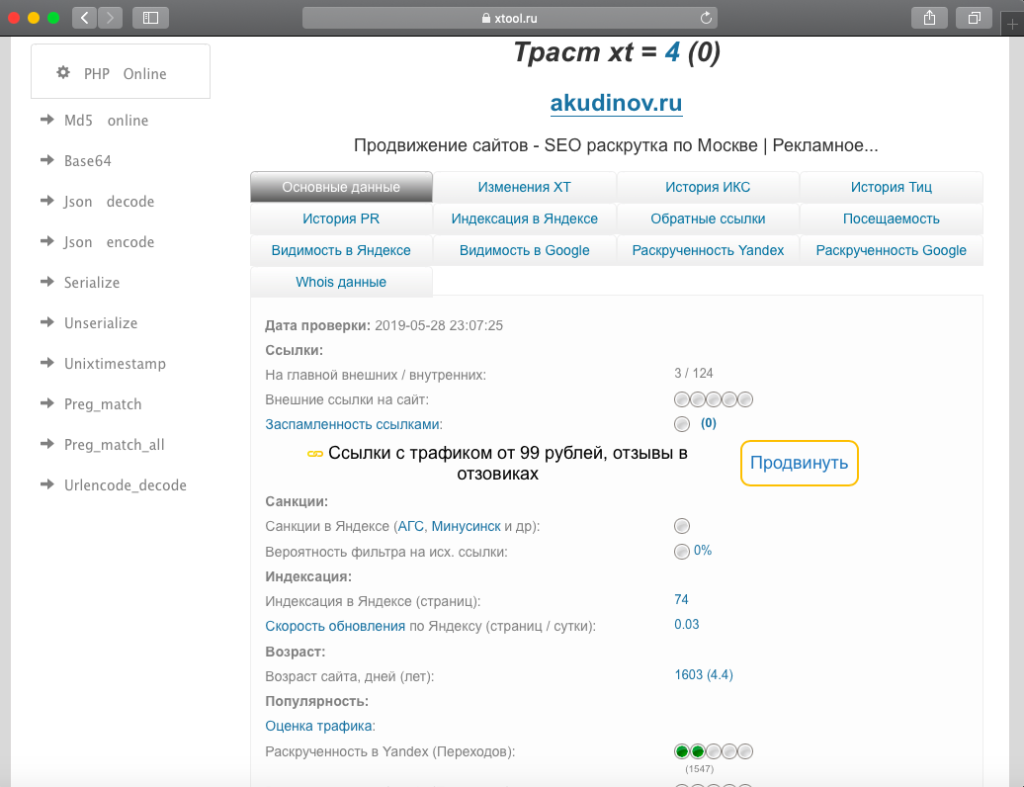Open the Safari share menu
1024x787 pixels.
pyautogui.click(x=929, y=18)
